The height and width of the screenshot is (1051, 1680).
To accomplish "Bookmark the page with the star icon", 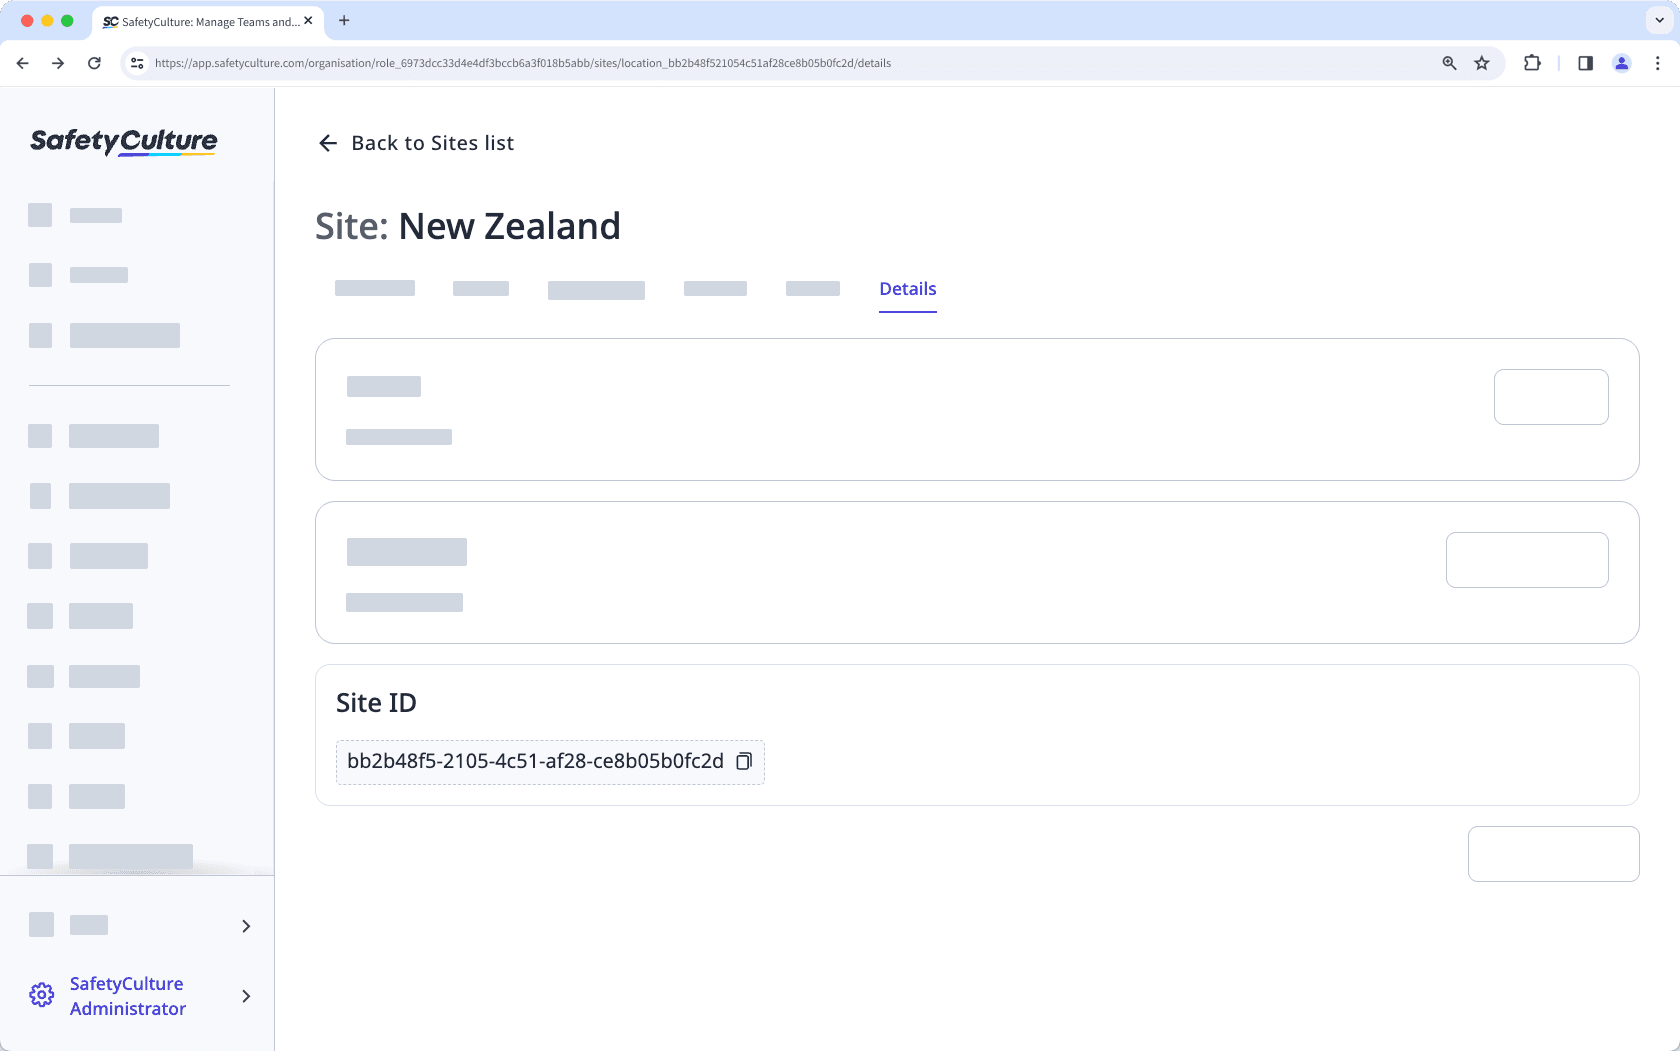I will (1482, 62).
